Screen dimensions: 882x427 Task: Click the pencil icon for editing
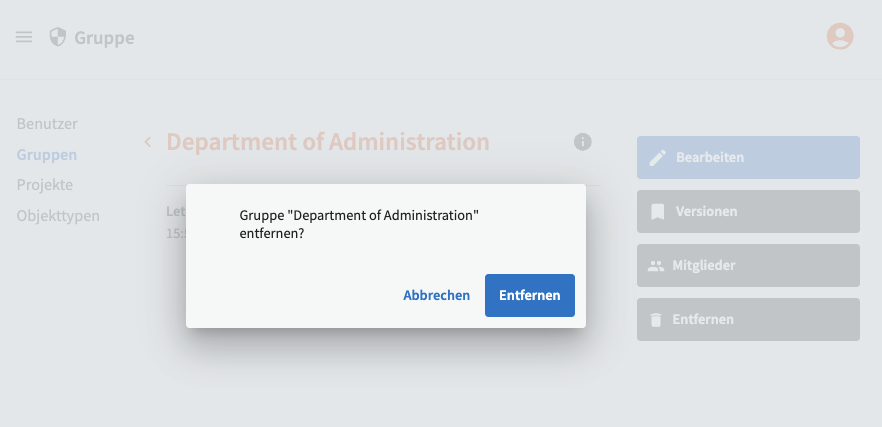657,158
